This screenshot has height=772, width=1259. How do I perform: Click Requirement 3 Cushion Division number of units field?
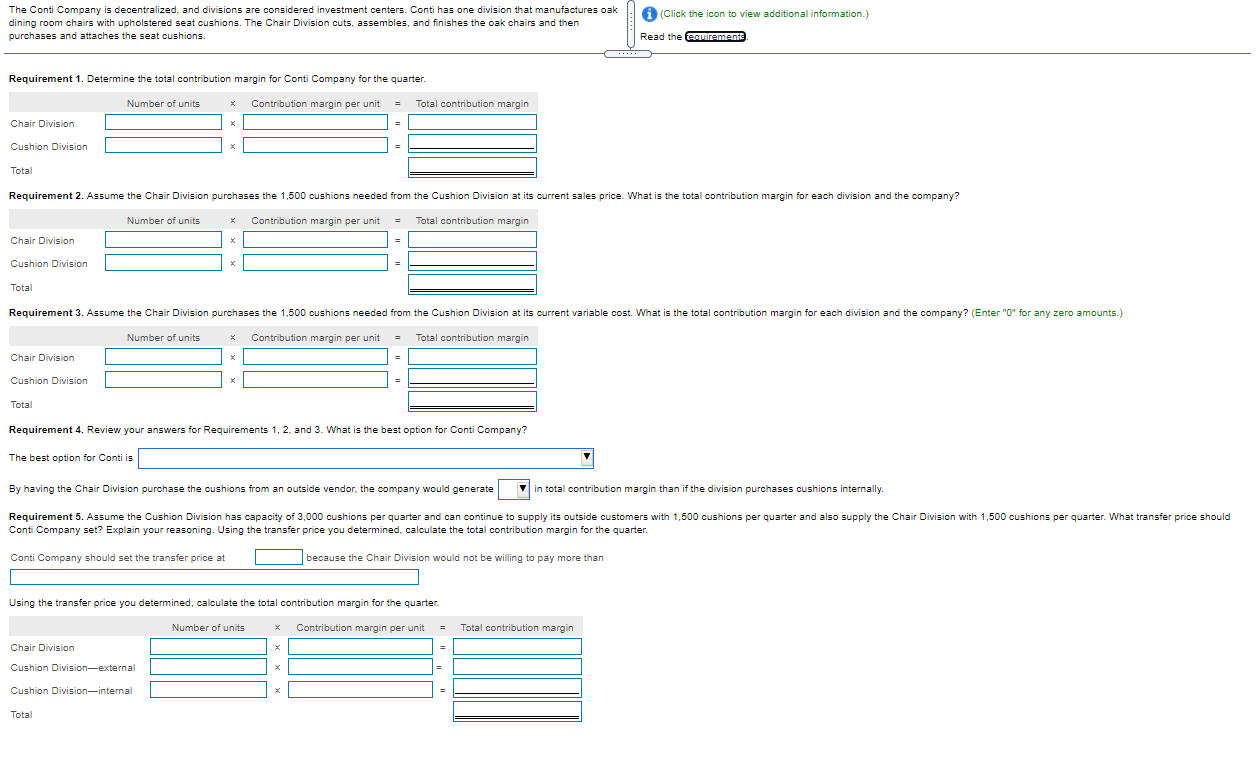click(x=164, y=379)
